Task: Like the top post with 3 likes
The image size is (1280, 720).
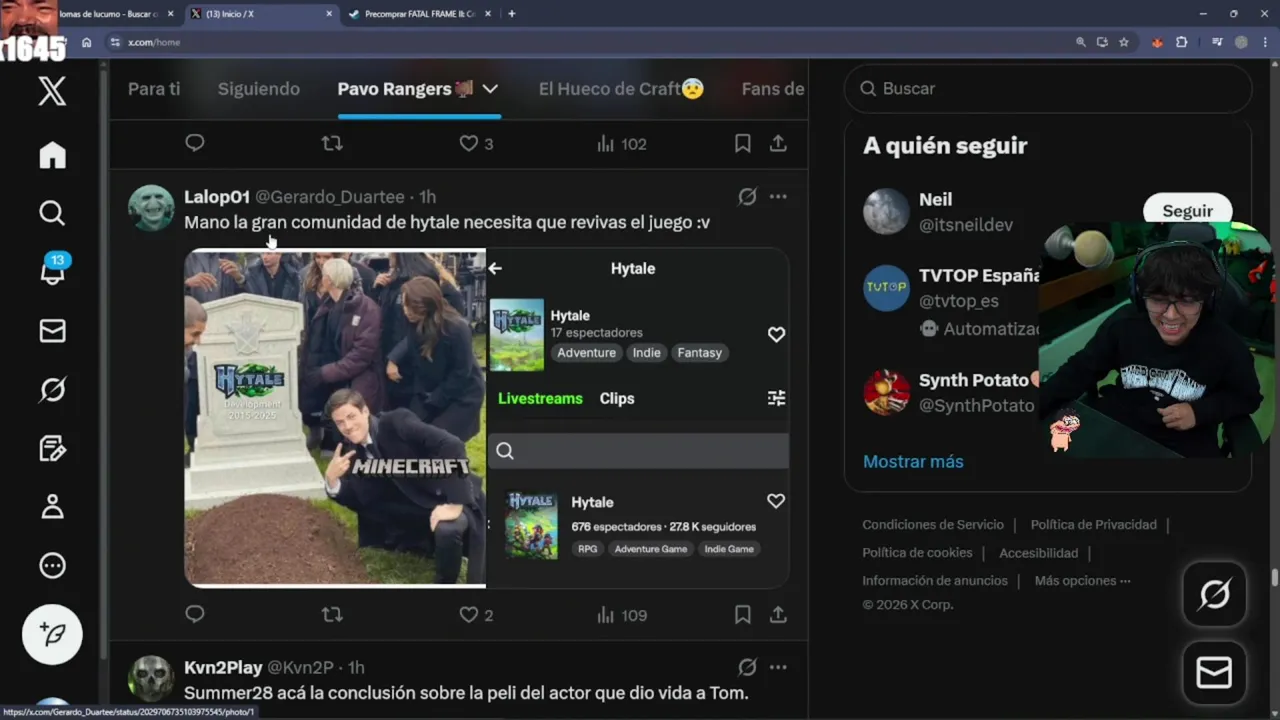Action: 476,143
